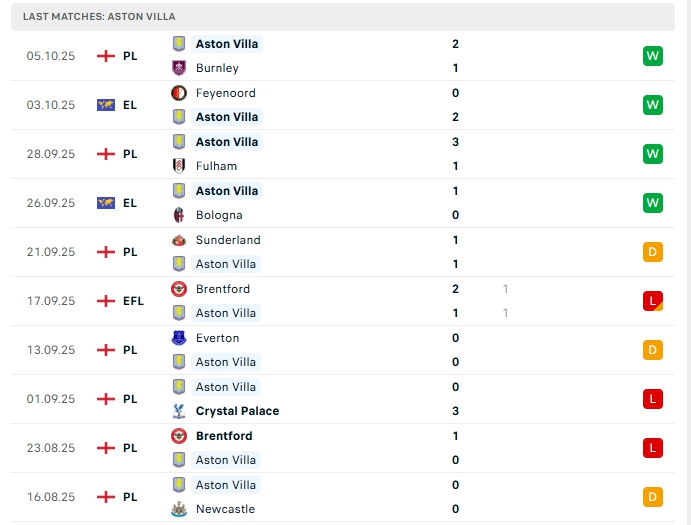The image size is (691, 525).
Task: Click the L badge for the EFL Brentford match
Action: (653, 301)
